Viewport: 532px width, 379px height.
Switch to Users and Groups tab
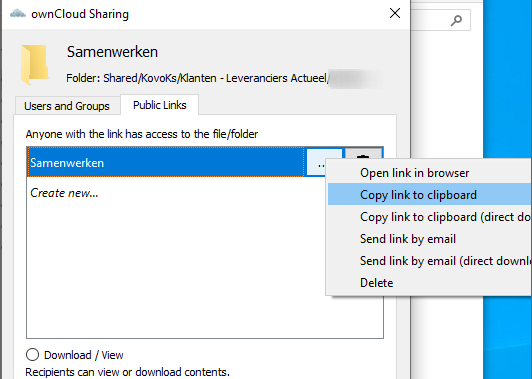(67, 106)
